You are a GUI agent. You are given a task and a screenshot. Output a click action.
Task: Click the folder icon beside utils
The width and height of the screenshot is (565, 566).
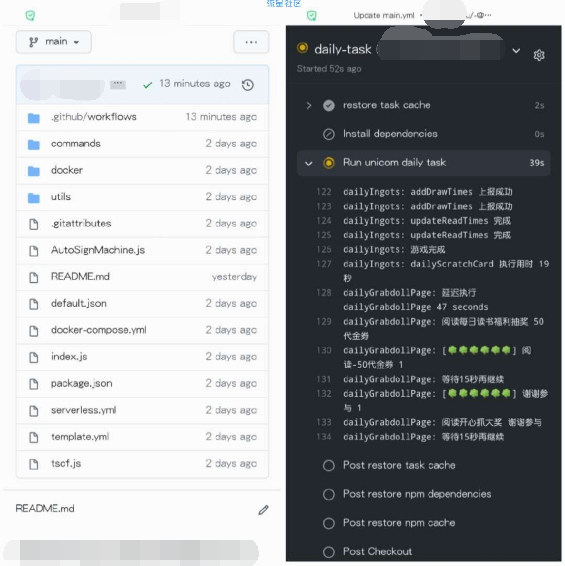point(34,197)
